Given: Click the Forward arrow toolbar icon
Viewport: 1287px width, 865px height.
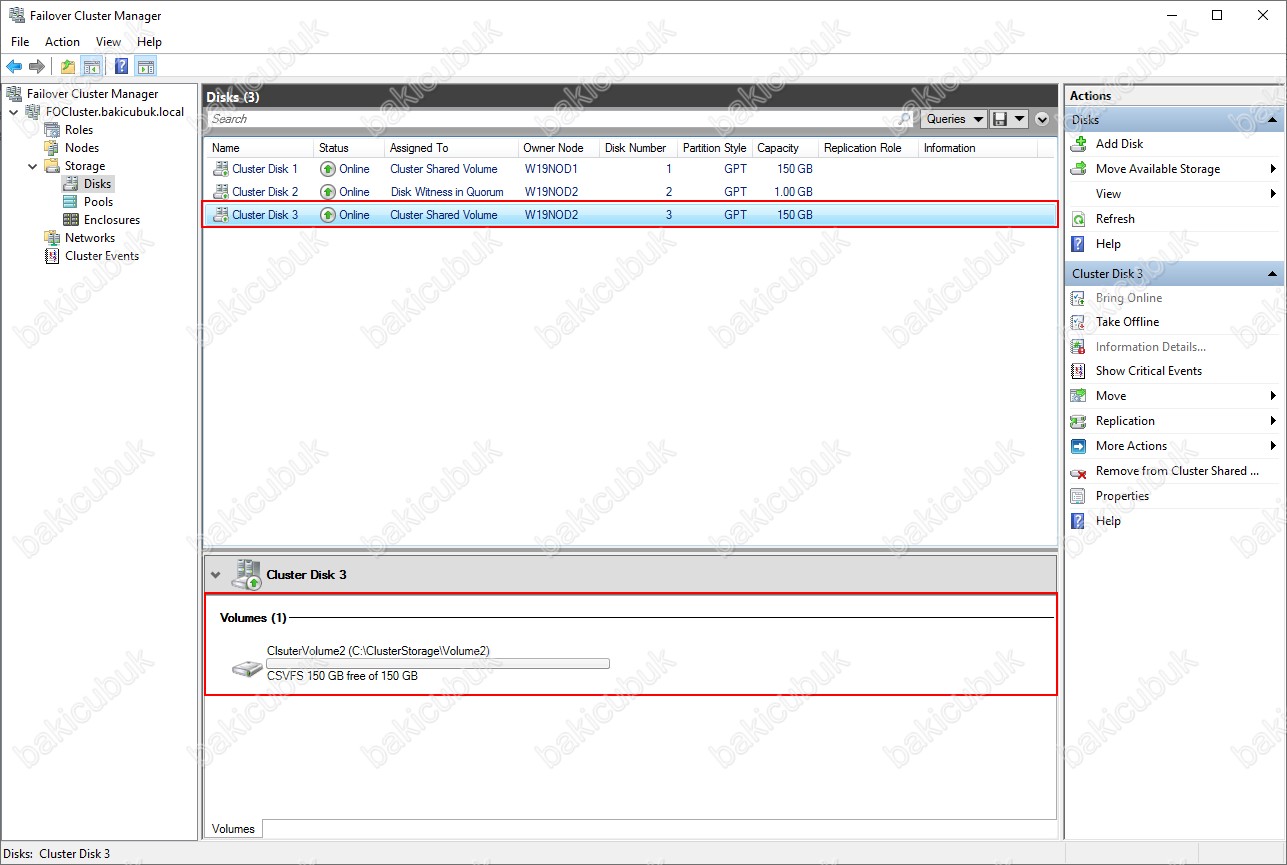Looking at the screenshot, I should (37, 67).
